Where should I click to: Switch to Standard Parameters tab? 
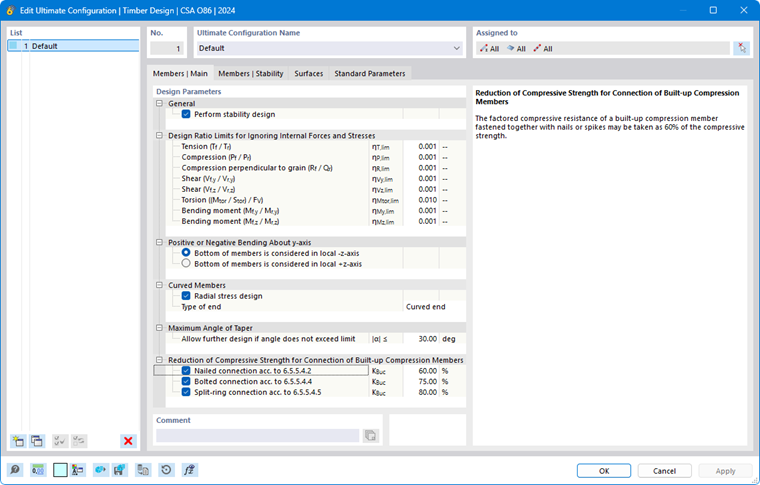point(370,74)
